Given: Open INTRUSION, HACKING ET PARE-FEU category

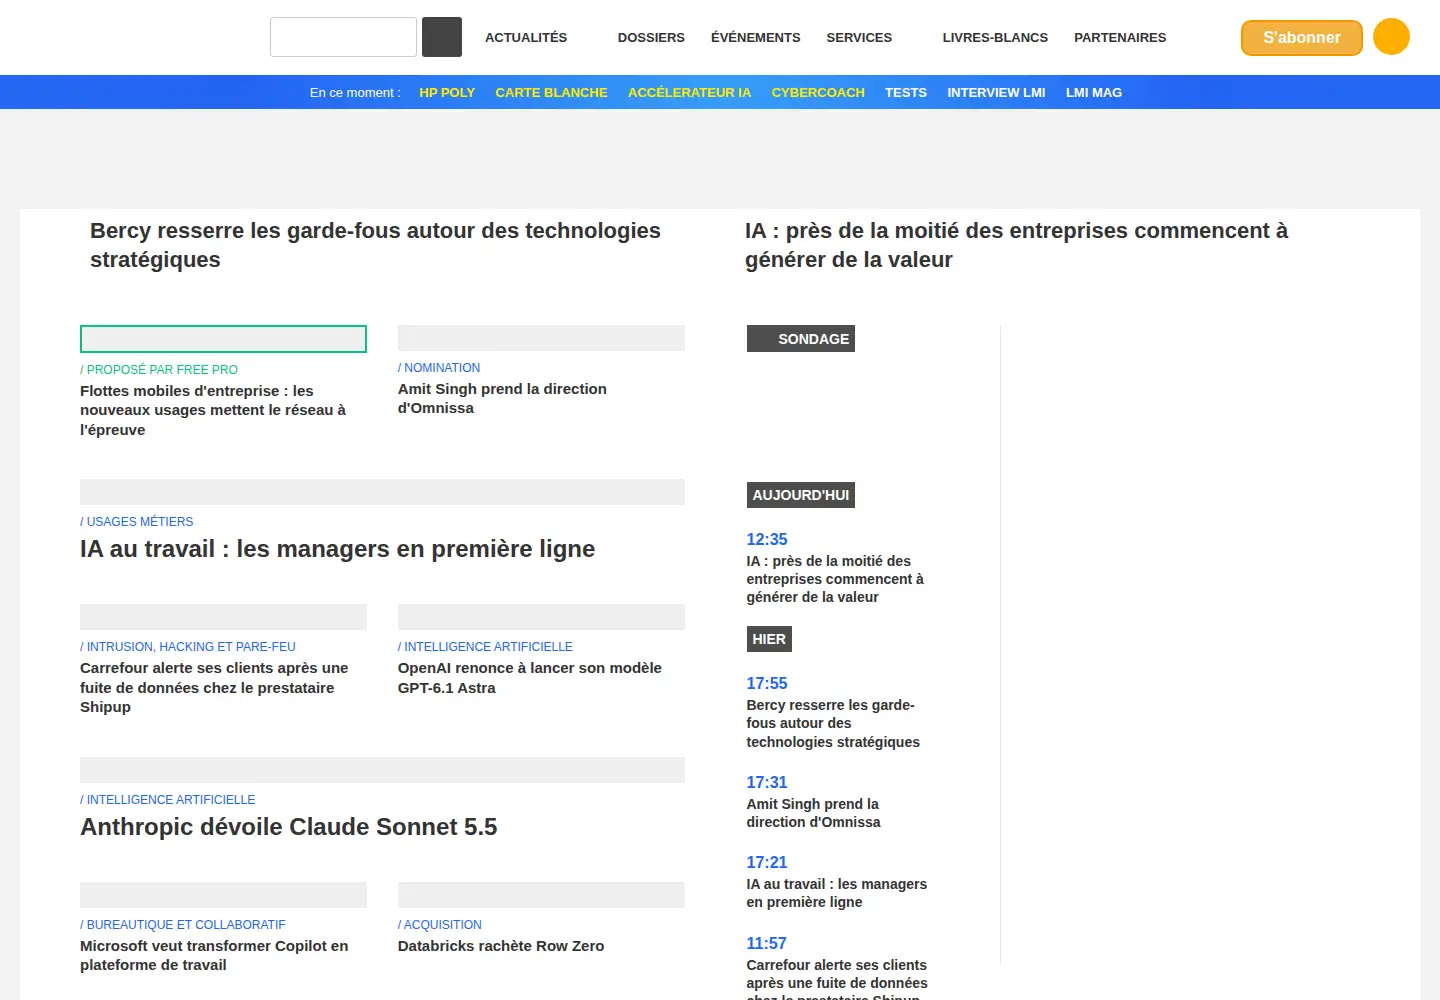Looking at the screenshot, I should pyautogui.click(x=188, y=647).
